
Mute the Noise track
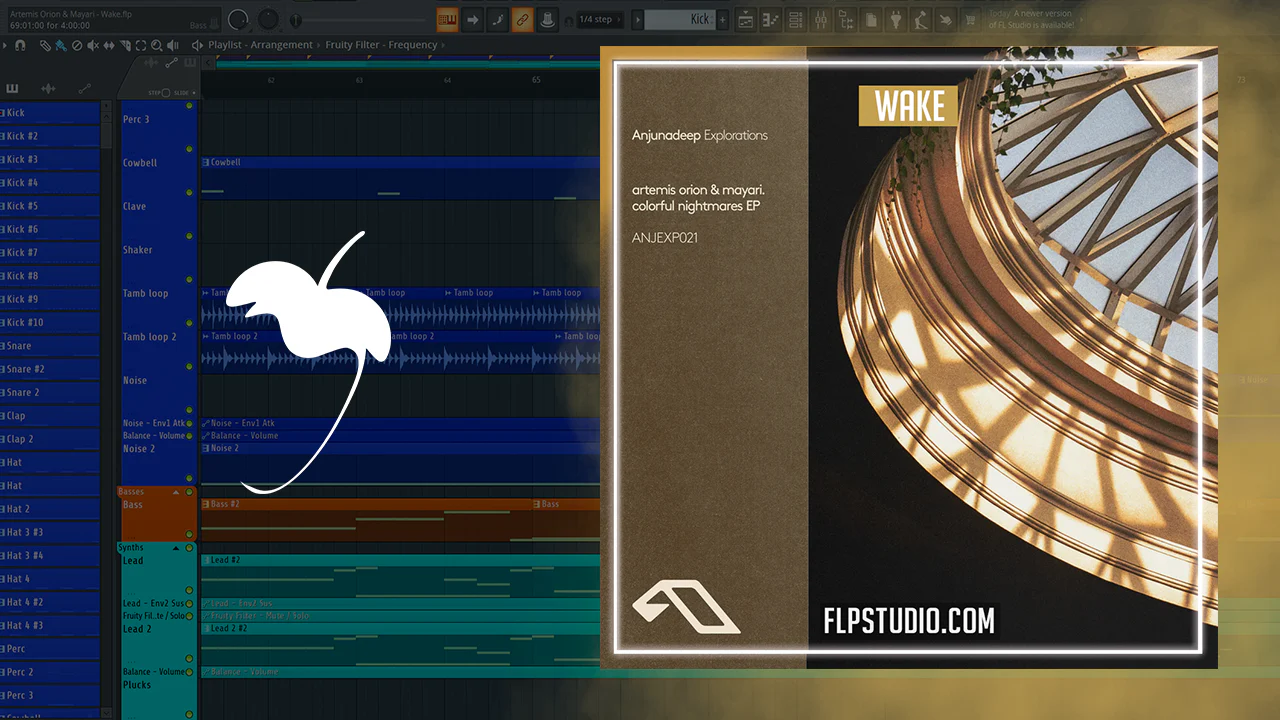189,410
